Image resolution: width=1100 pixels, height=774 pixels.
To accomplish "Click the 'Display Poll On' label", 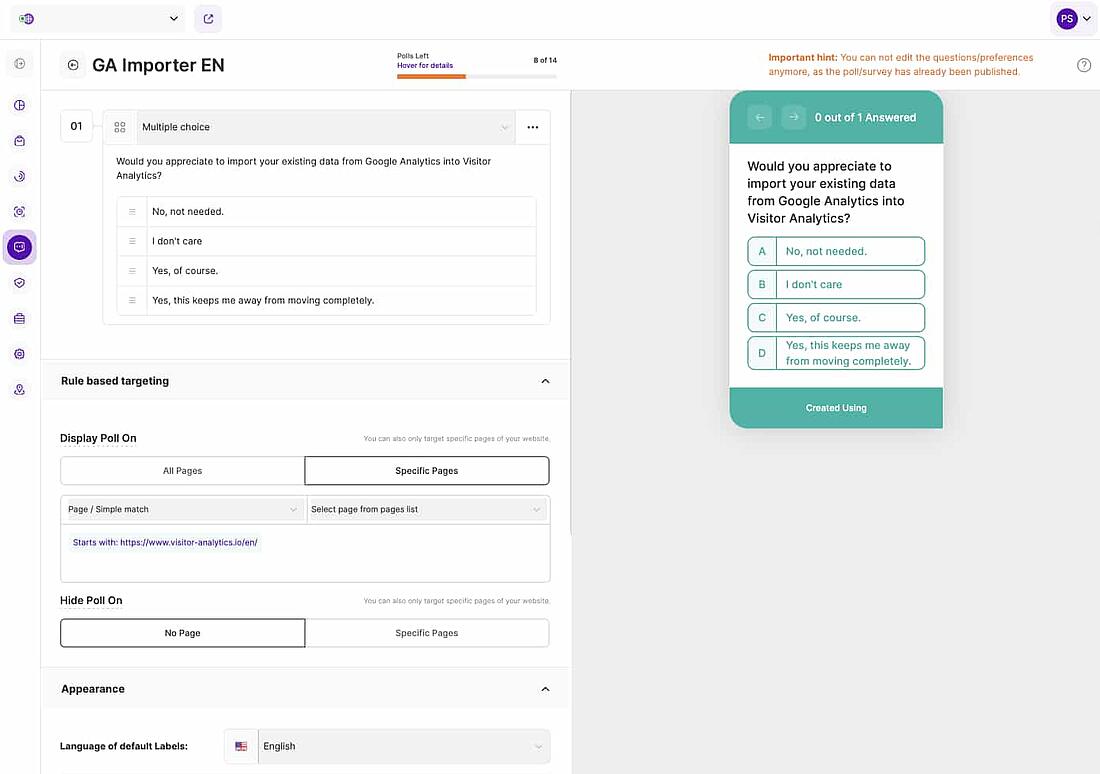I will point(98,439).
